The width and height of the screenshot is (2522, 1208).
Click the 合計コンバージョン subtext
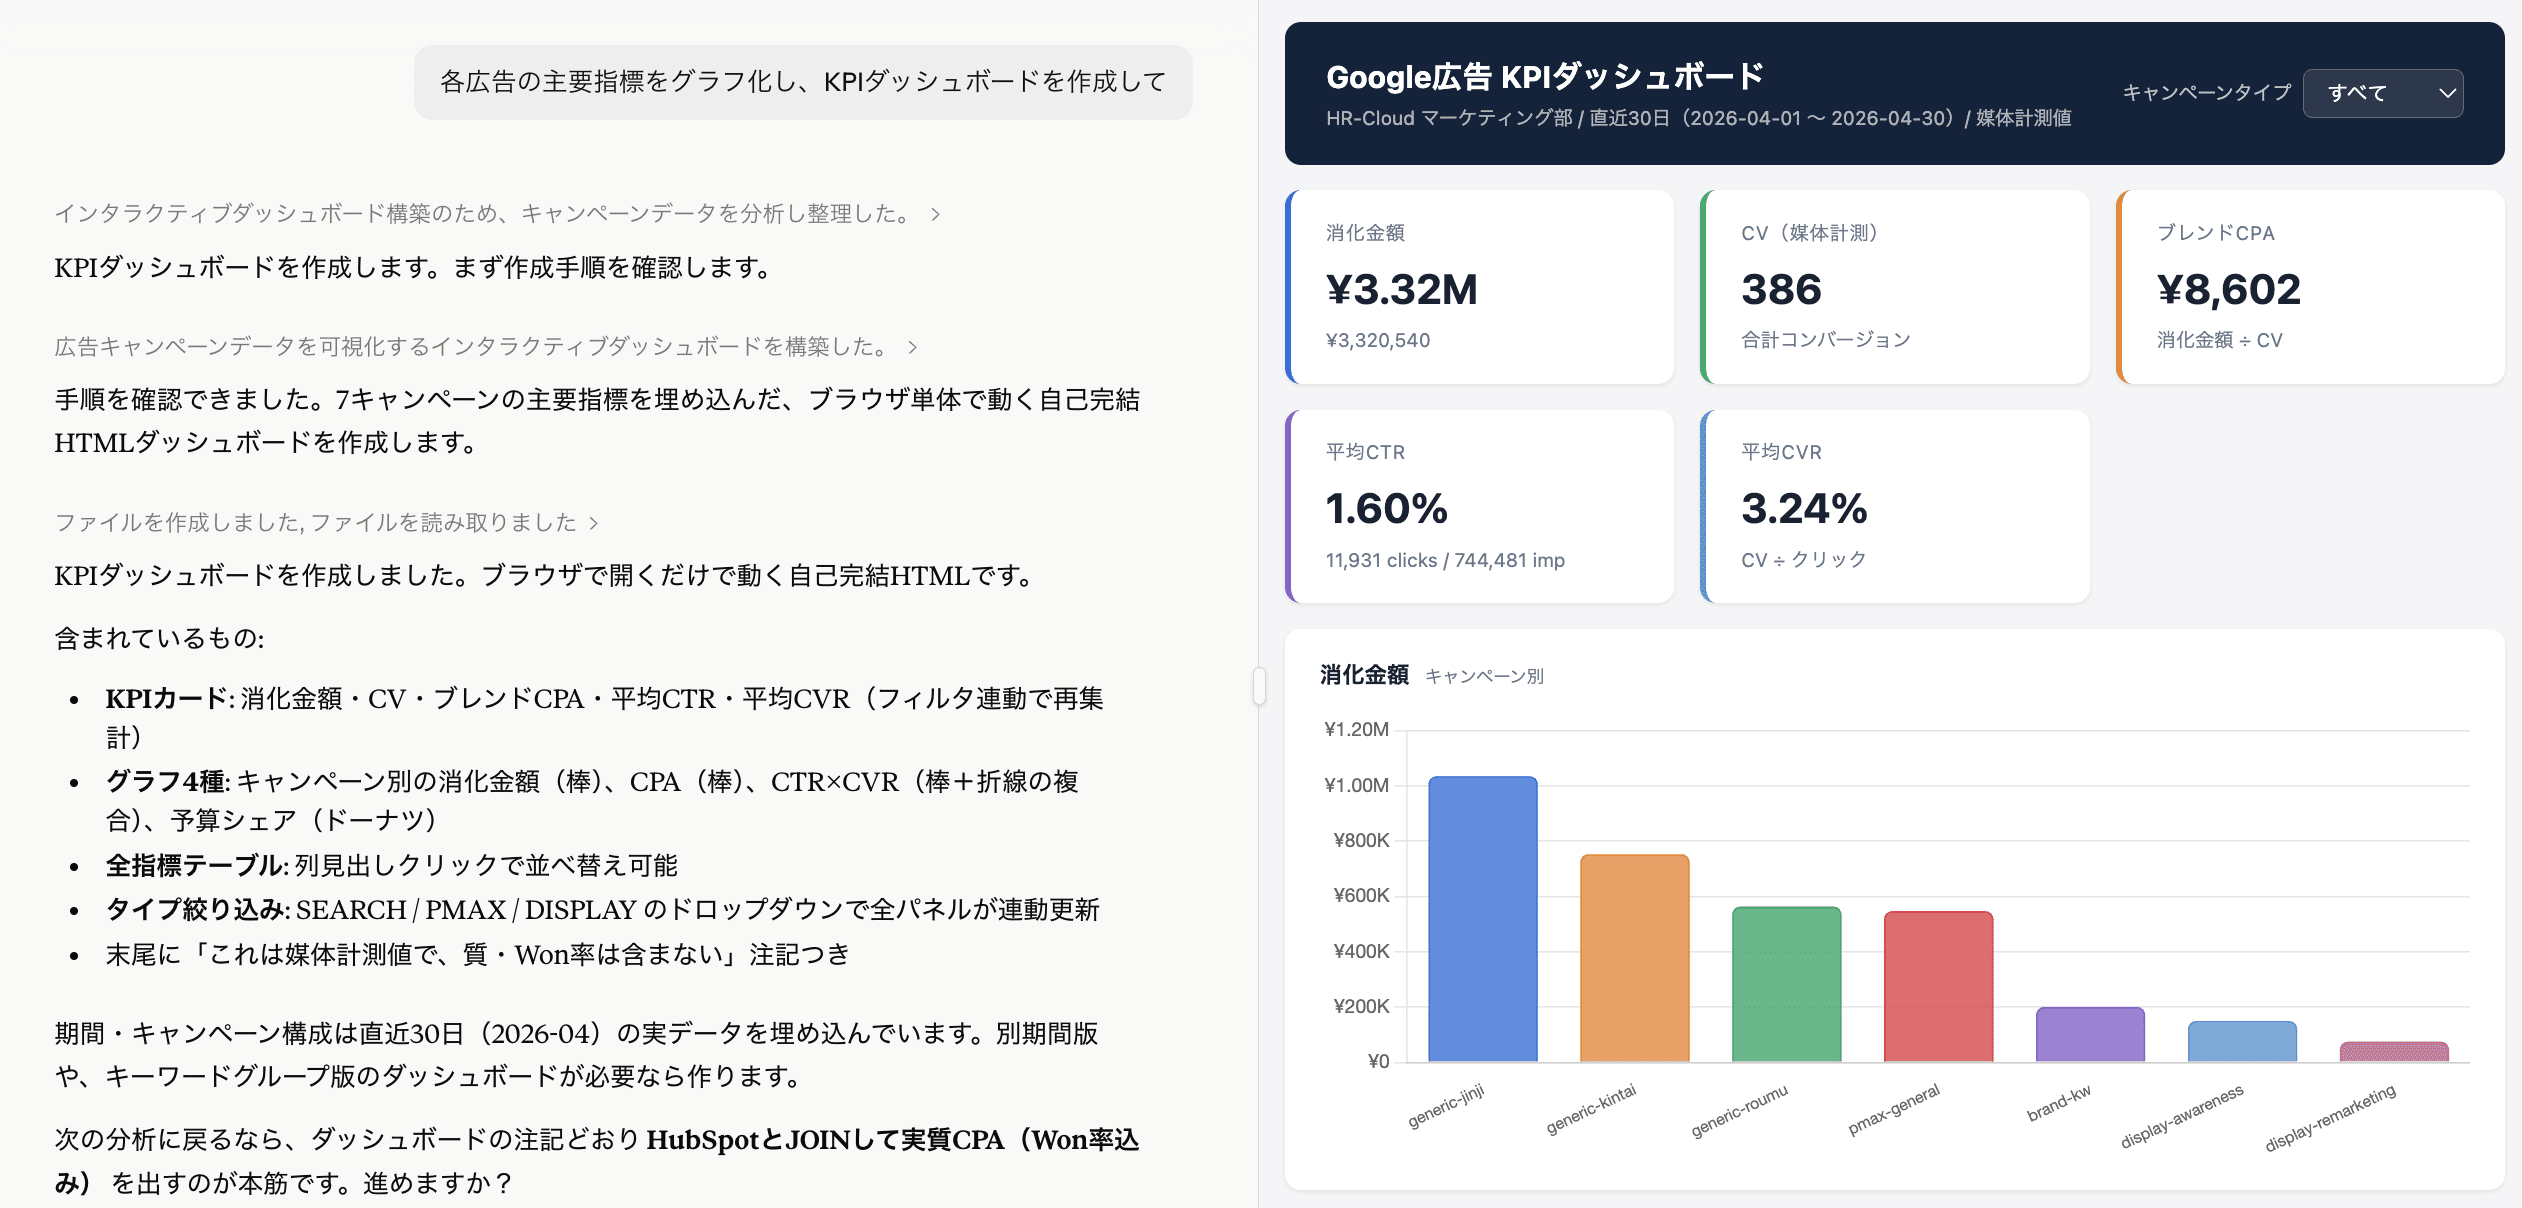point(1826,340)
